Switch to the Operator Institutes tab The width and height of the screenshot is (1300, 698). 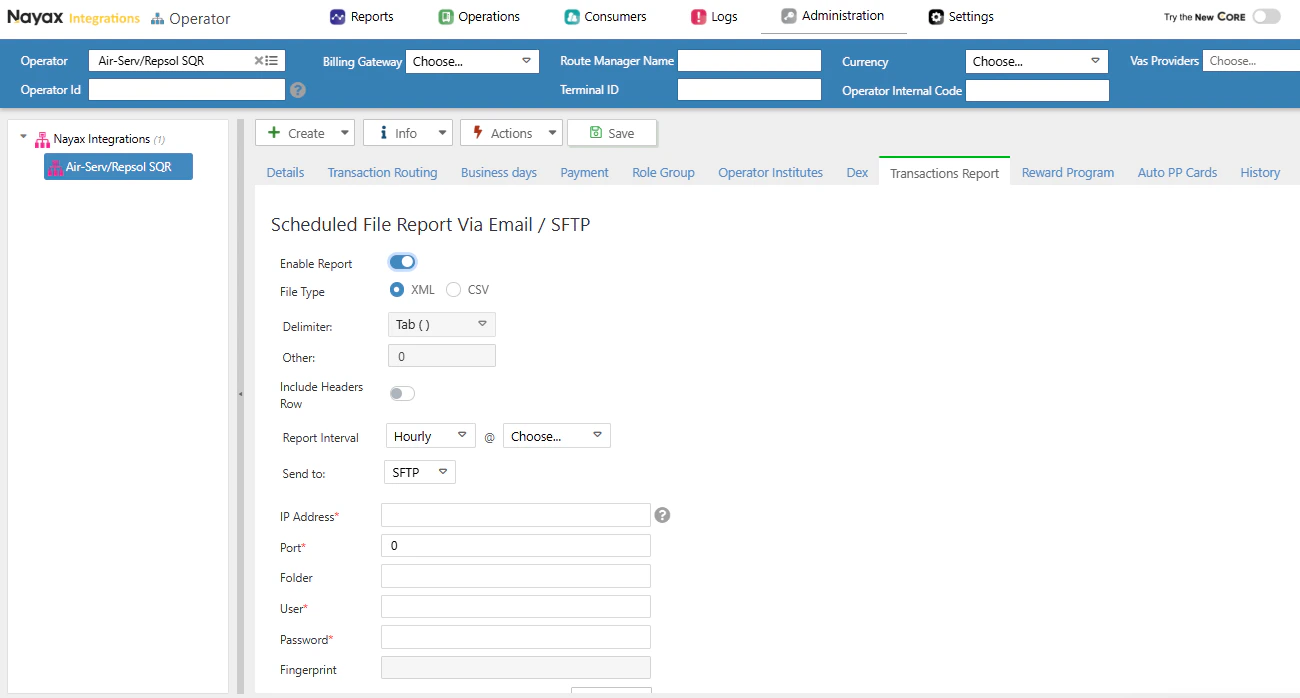(x=770, y=172)
